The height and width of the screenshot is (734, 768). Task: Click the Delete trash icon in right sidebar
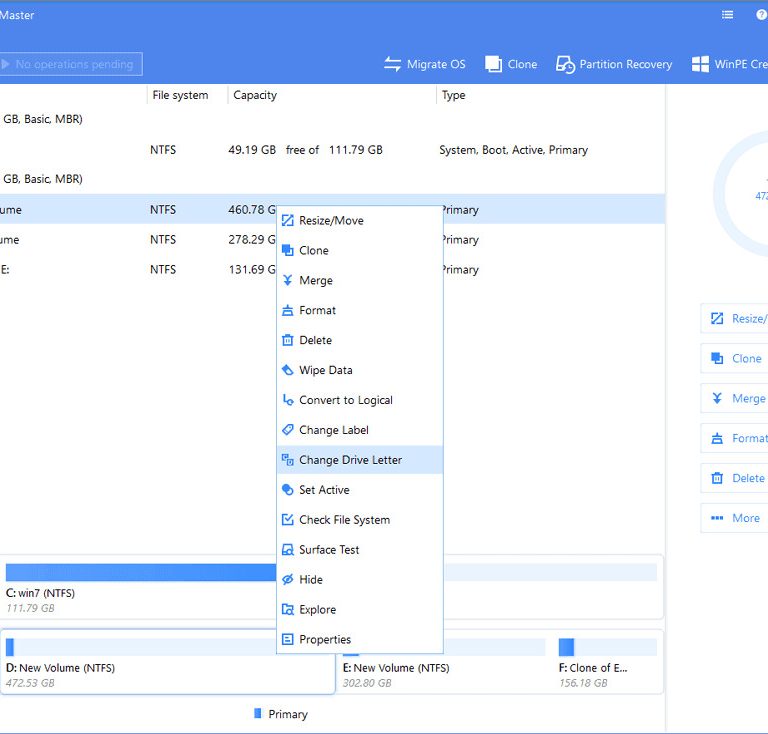[x=717, y=478]
